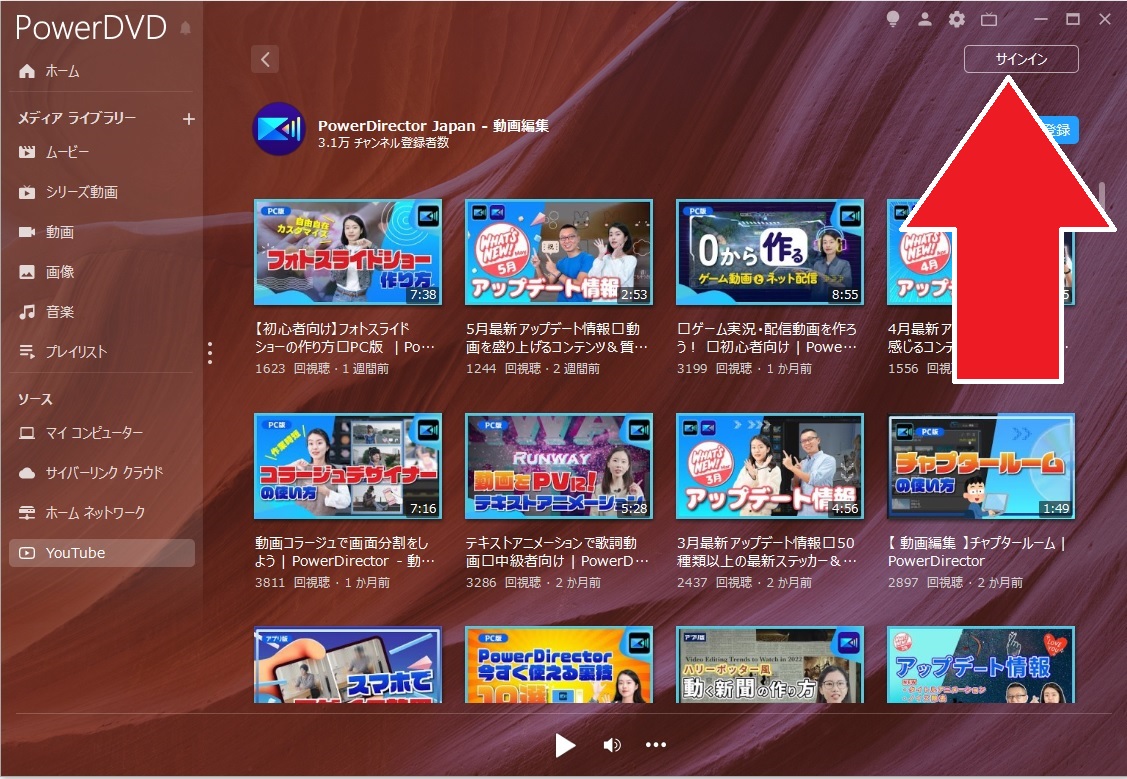Click 3.1万 チャンネル登録者数 text
Screen dimensions: 1127x779
(384, 142)
